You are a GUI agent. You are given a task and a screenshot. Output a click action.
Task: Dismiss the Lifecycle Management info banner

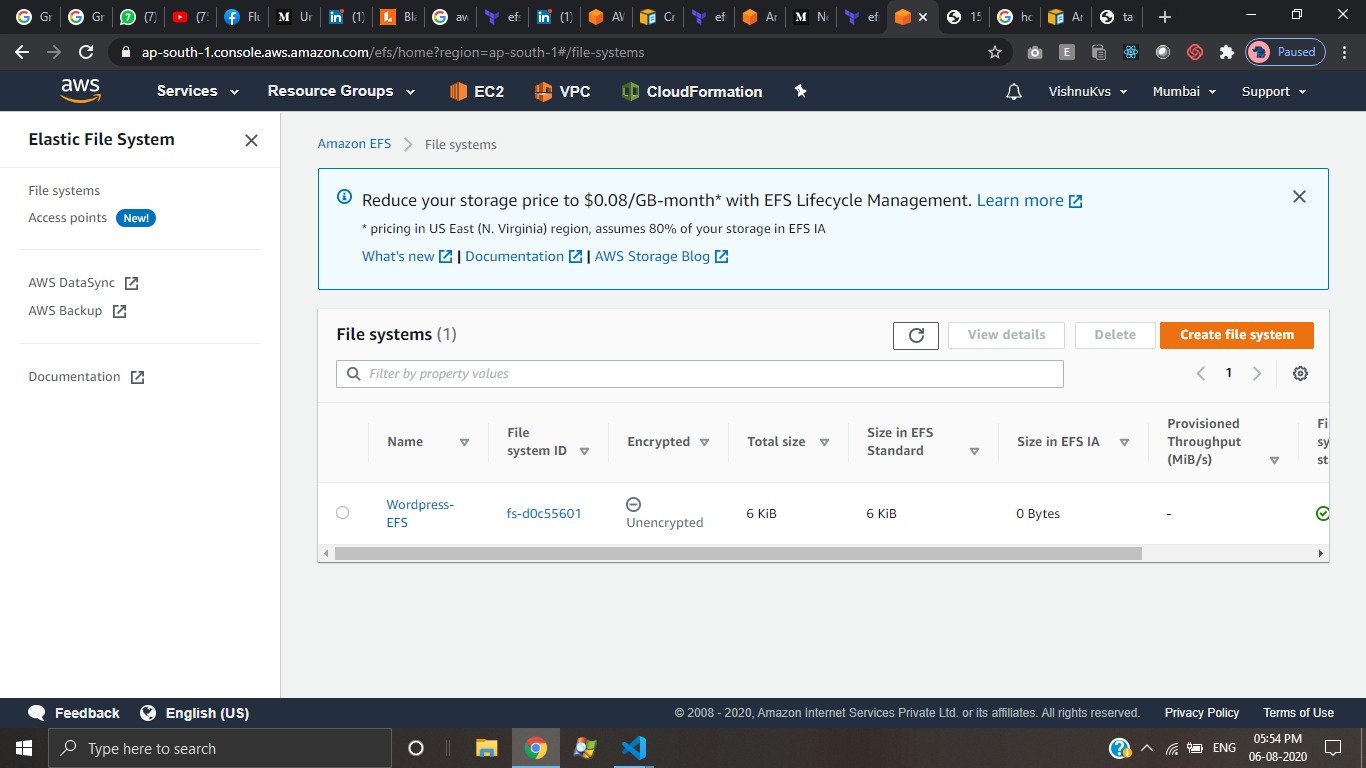[1299, 197]
